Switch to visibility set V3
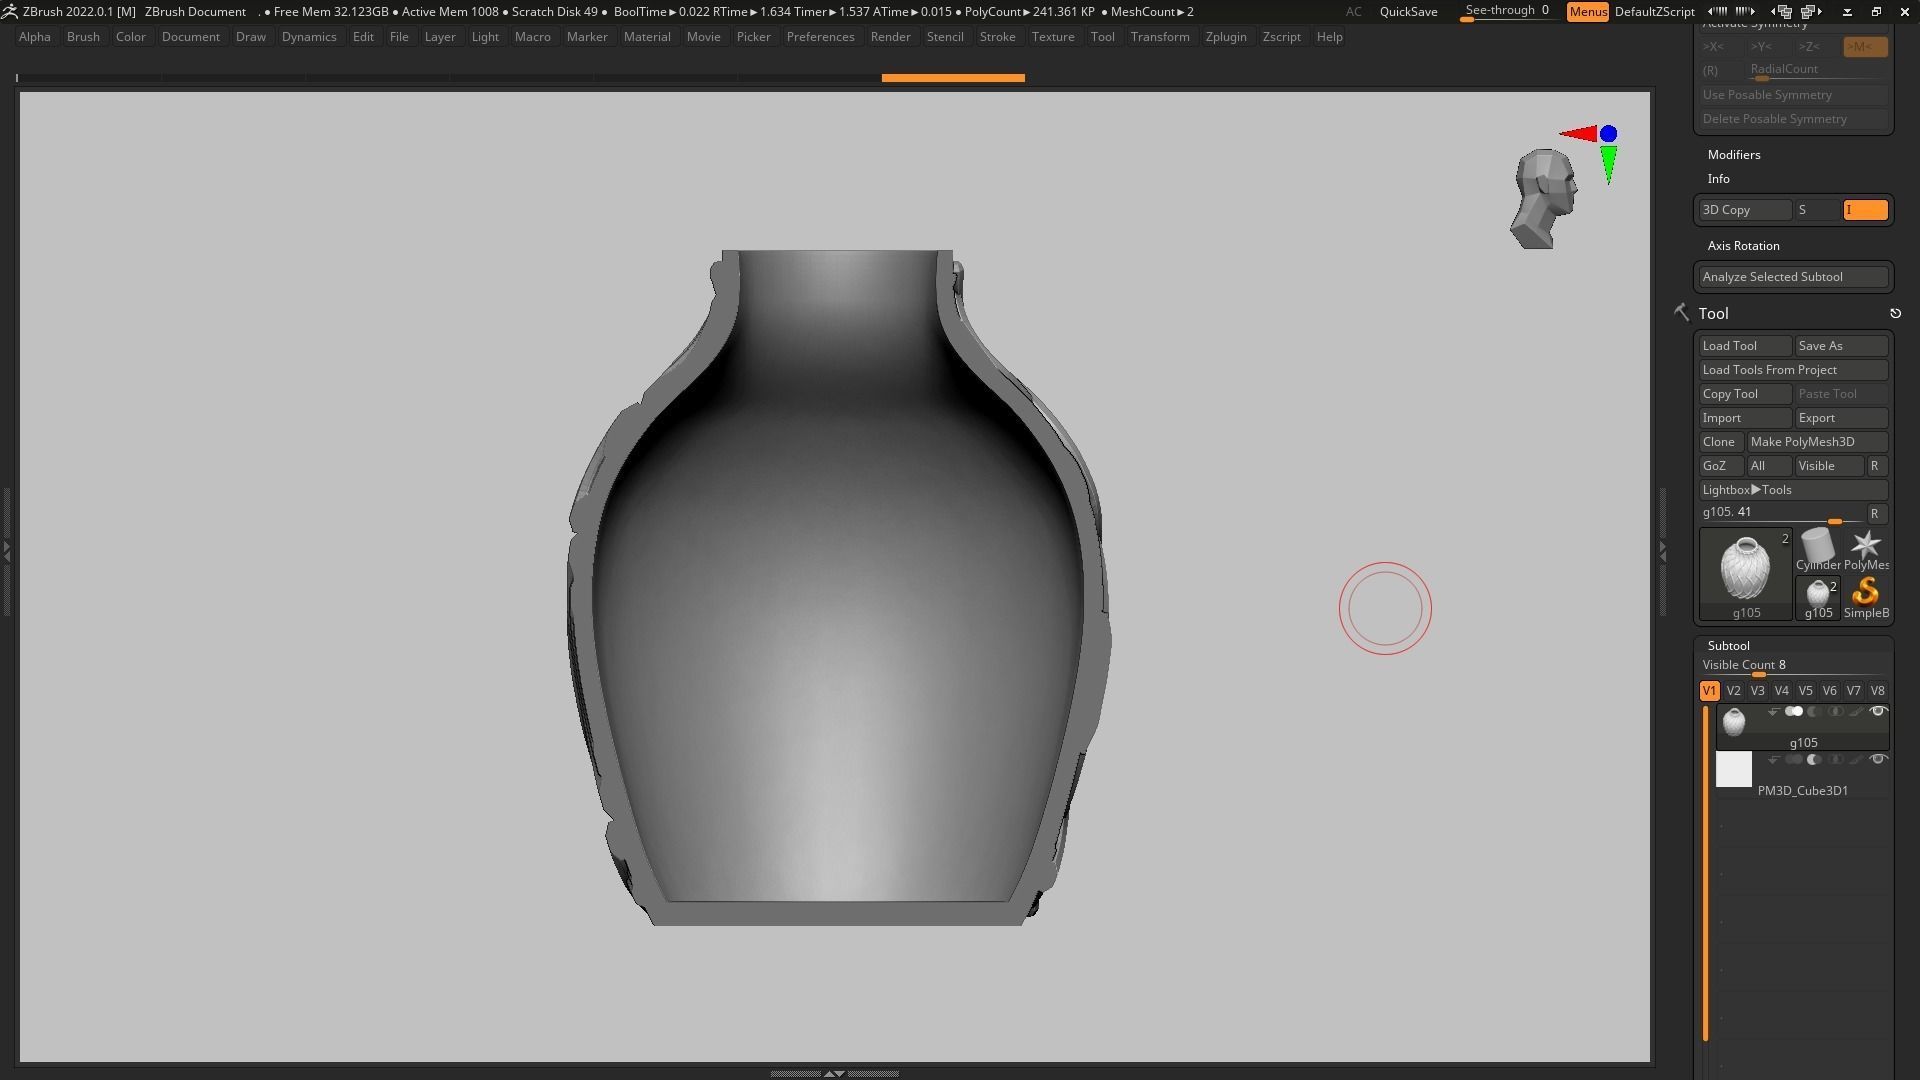The image size is (1920, 1080). tap(1757, 691)
